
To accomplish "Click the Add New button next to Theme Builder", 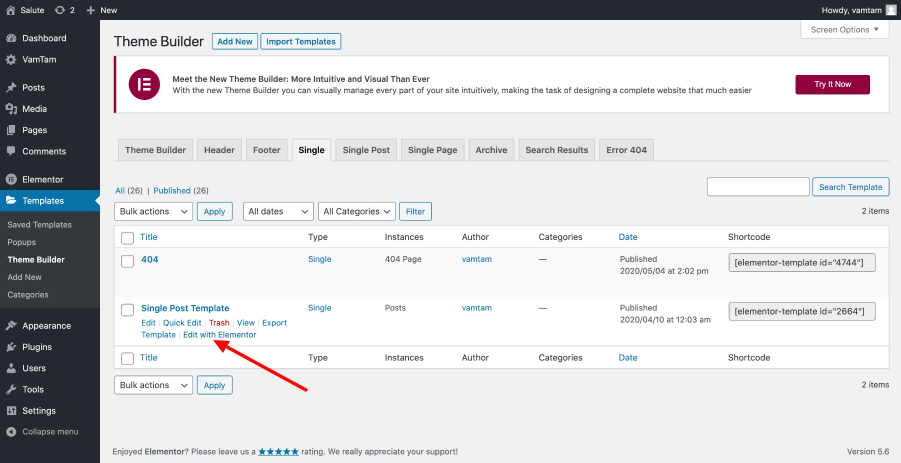I will (235, 41).
